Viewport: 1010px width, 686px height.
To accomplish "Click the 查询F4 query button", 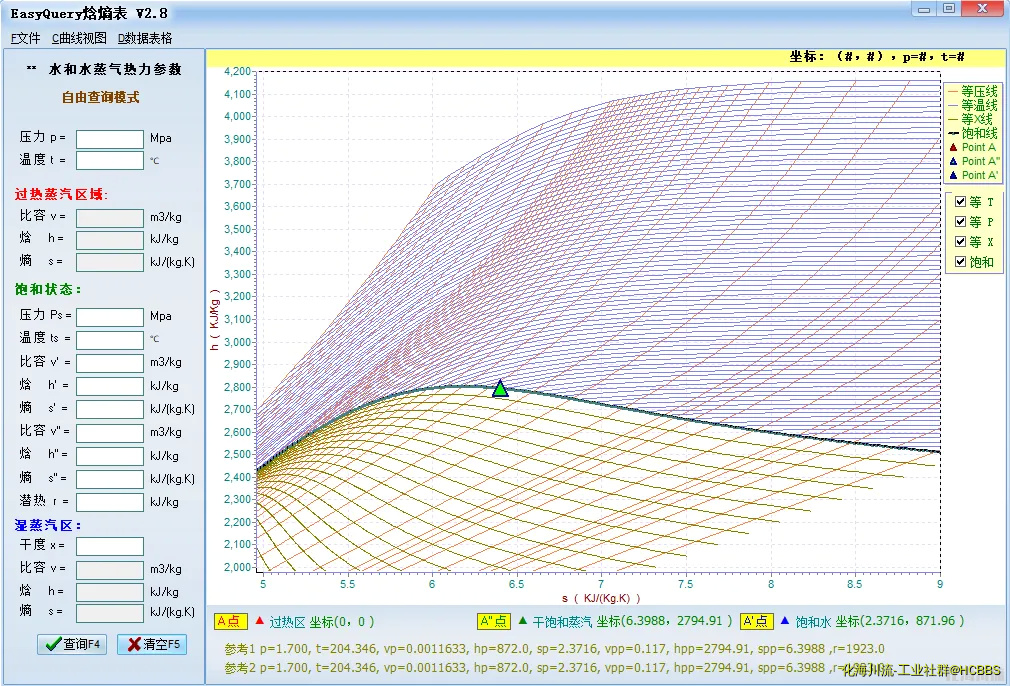I will coord(71,644).
